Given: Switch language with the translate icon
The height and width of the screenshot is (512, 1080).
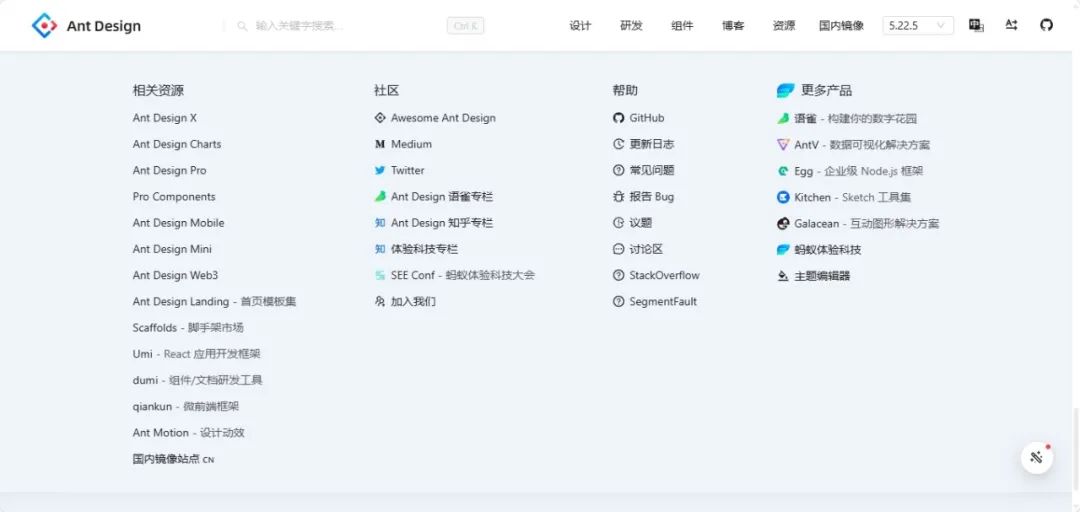Looking at the screenshot, I should (976, 25).
